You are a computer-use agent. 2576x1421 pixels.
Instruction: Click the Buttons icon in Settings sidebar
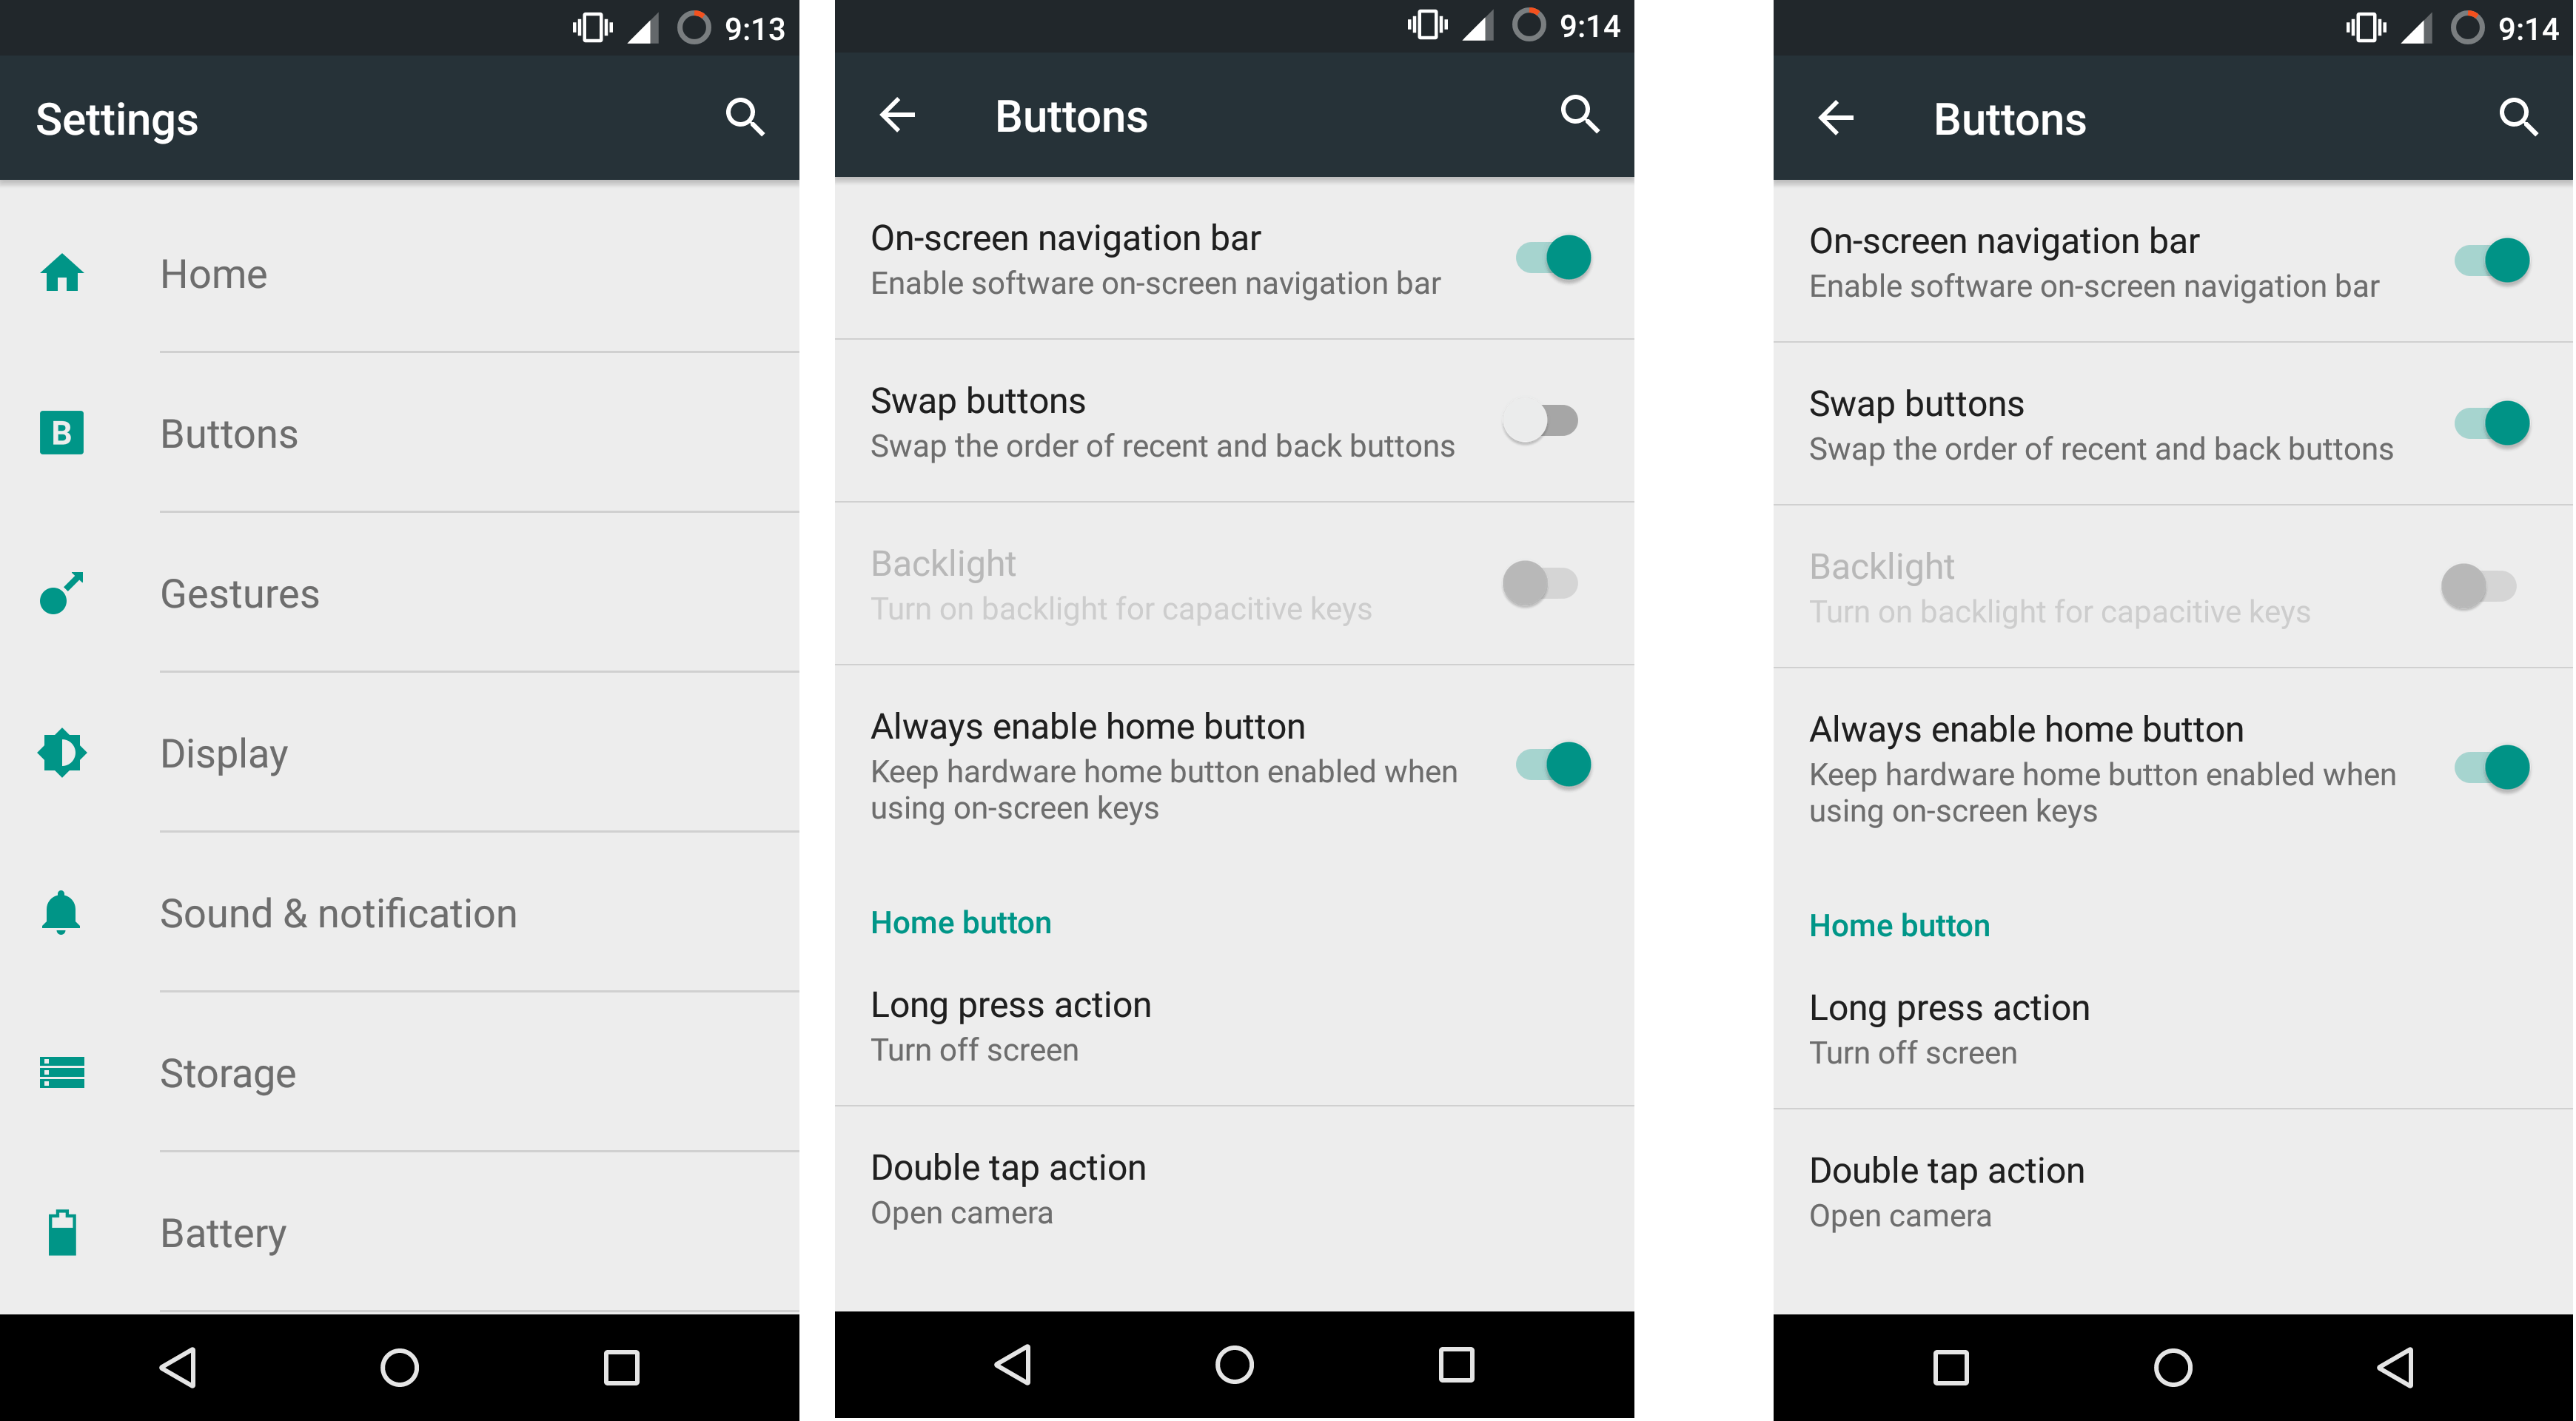[x=61, y=431]
